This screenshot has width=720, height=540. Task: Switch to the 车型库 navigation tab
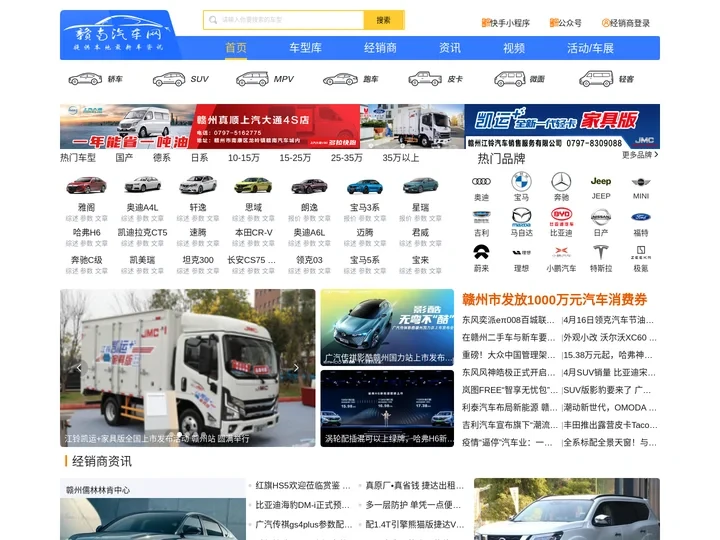pos(305,48)
